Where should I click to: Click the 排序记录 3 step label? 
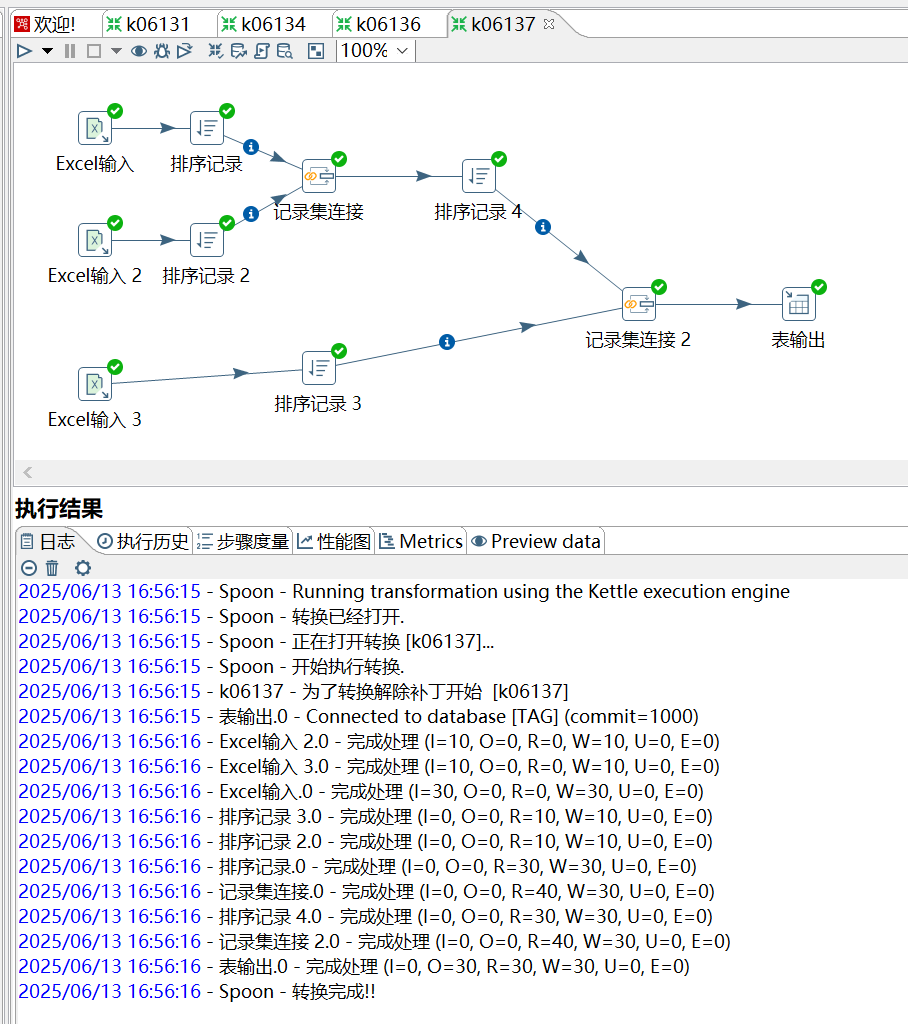317,404
